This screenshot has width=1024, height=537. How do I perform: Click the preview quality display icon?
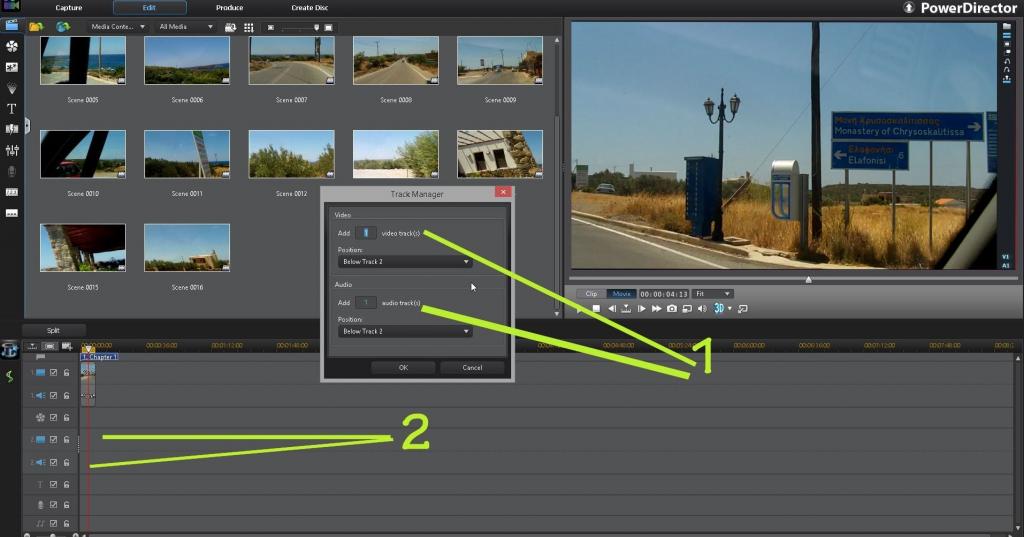point(687,308)
